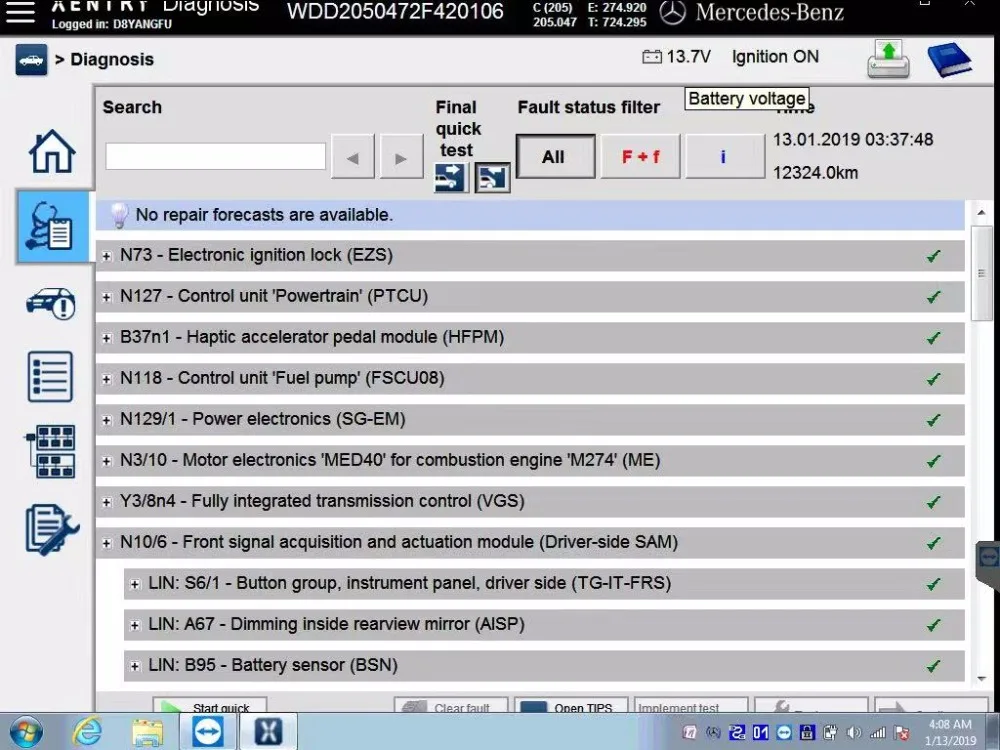The image size is (1000, 750).
Task: Toggle the 'i' info fault filter
Action: [724, 156]
